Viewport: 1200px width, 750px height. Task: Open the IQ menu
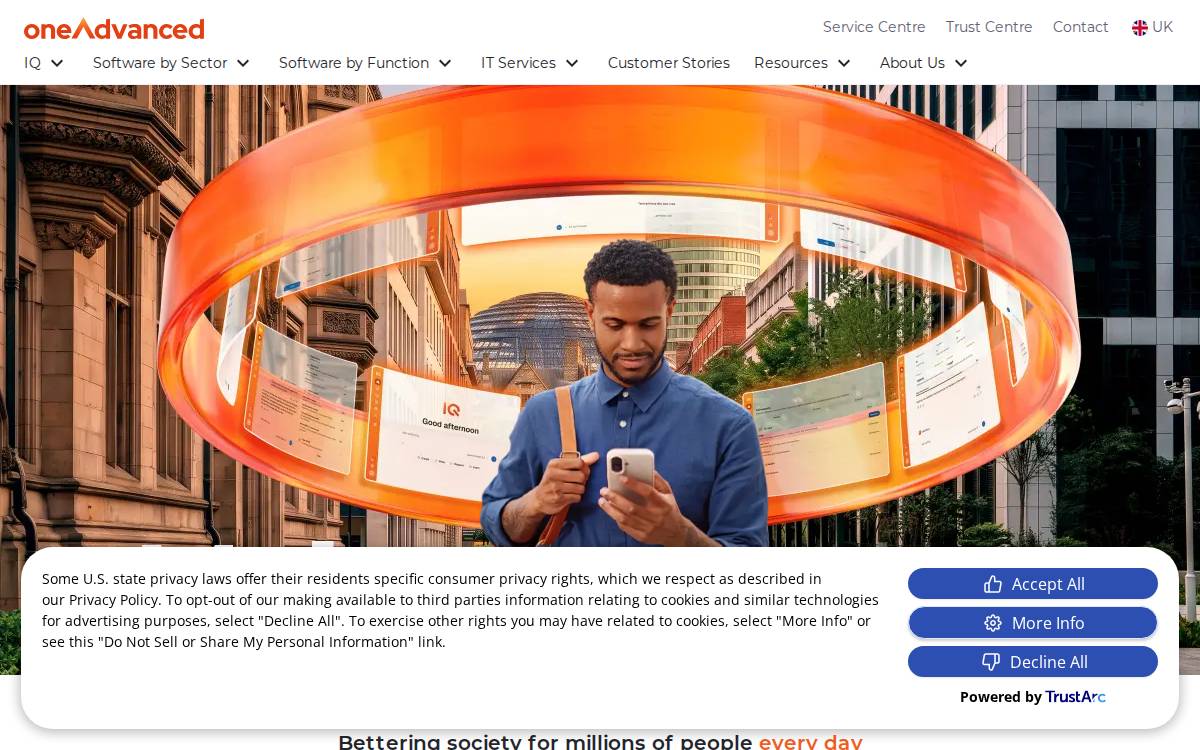click(33, 63)
